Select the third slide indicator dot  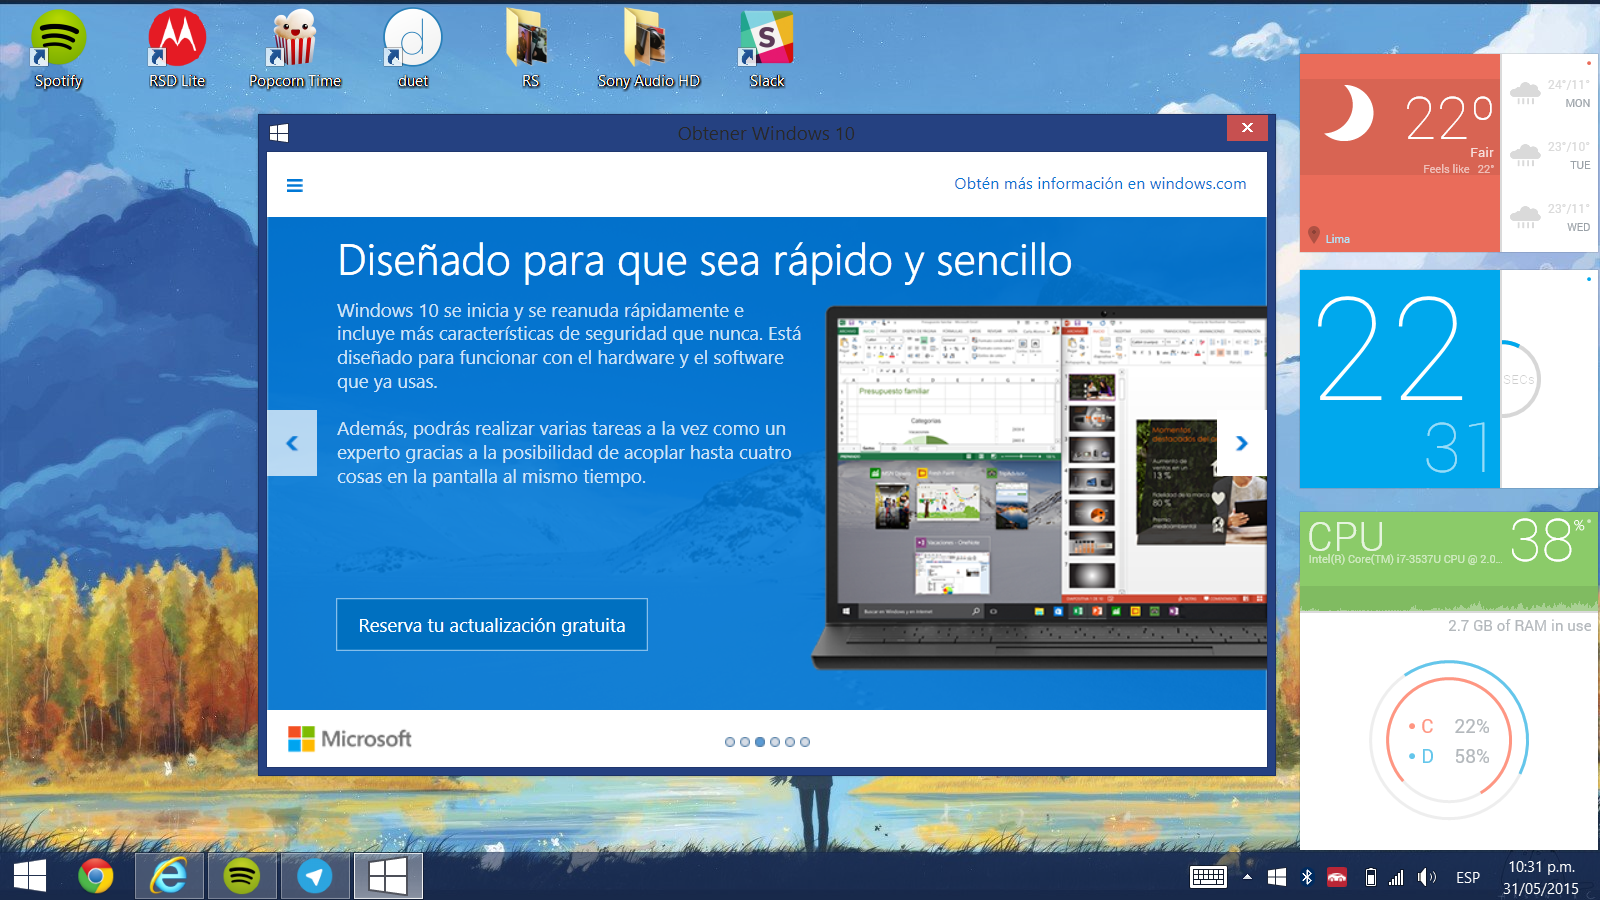click(x=760, y=742)
